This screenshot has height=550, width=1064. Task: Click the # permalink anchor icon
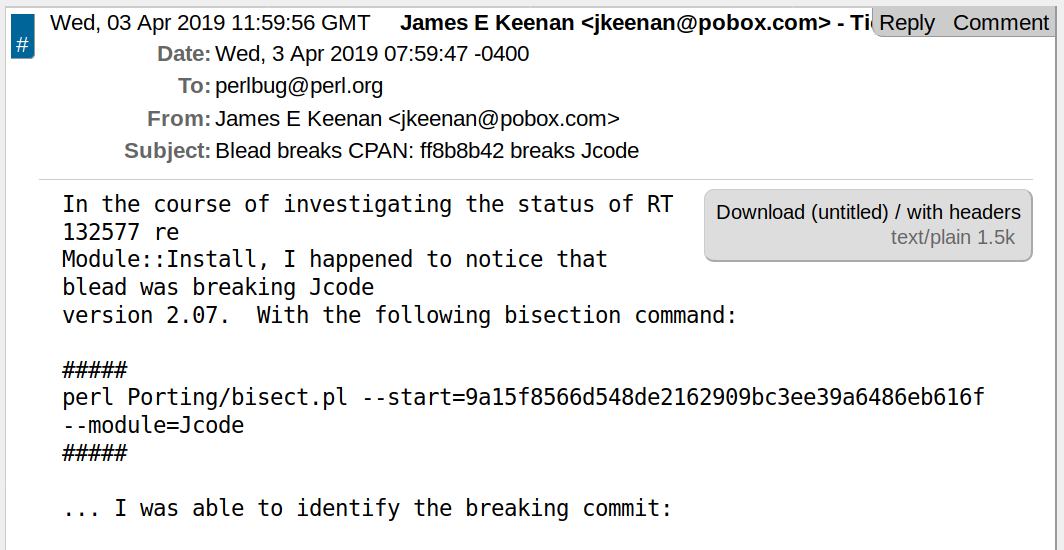[x=22, y=44]
